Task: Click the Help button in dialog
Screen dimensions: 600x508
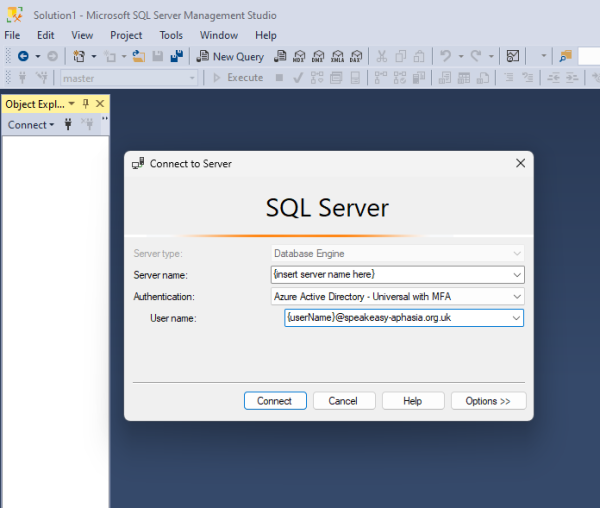Action: click(413, 401)
